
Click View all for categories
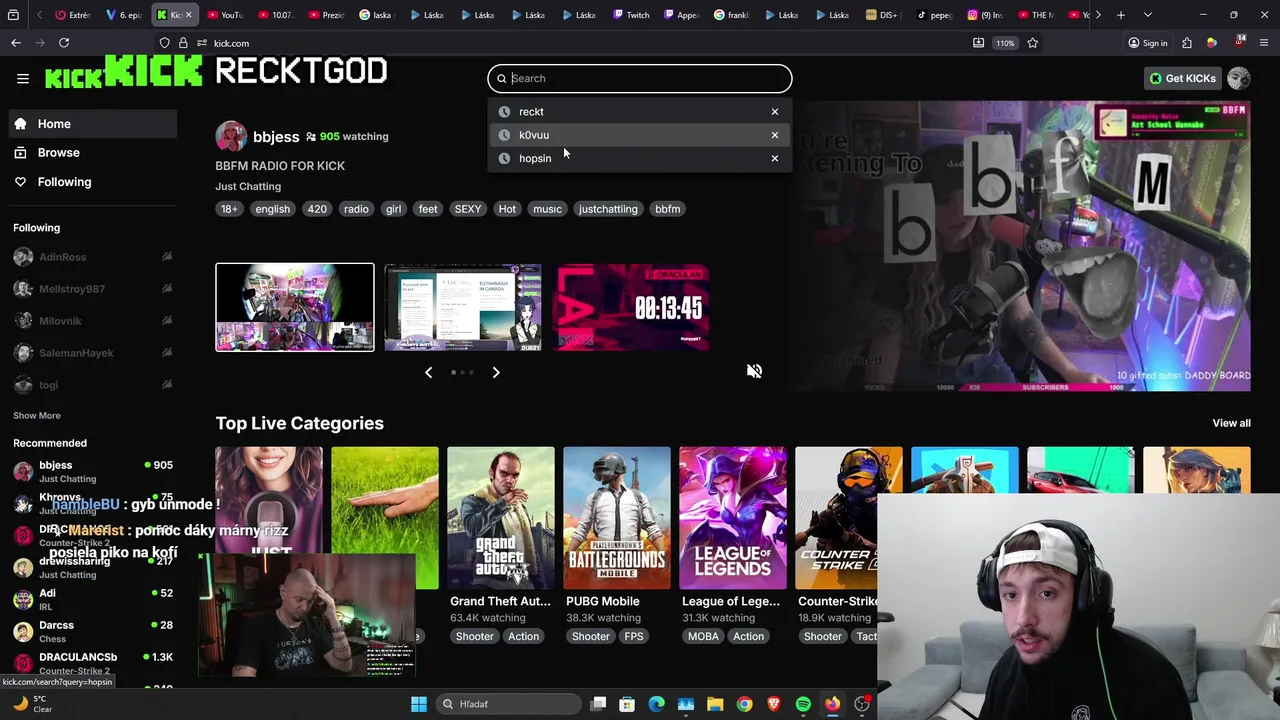click(x=1231, y=423)
